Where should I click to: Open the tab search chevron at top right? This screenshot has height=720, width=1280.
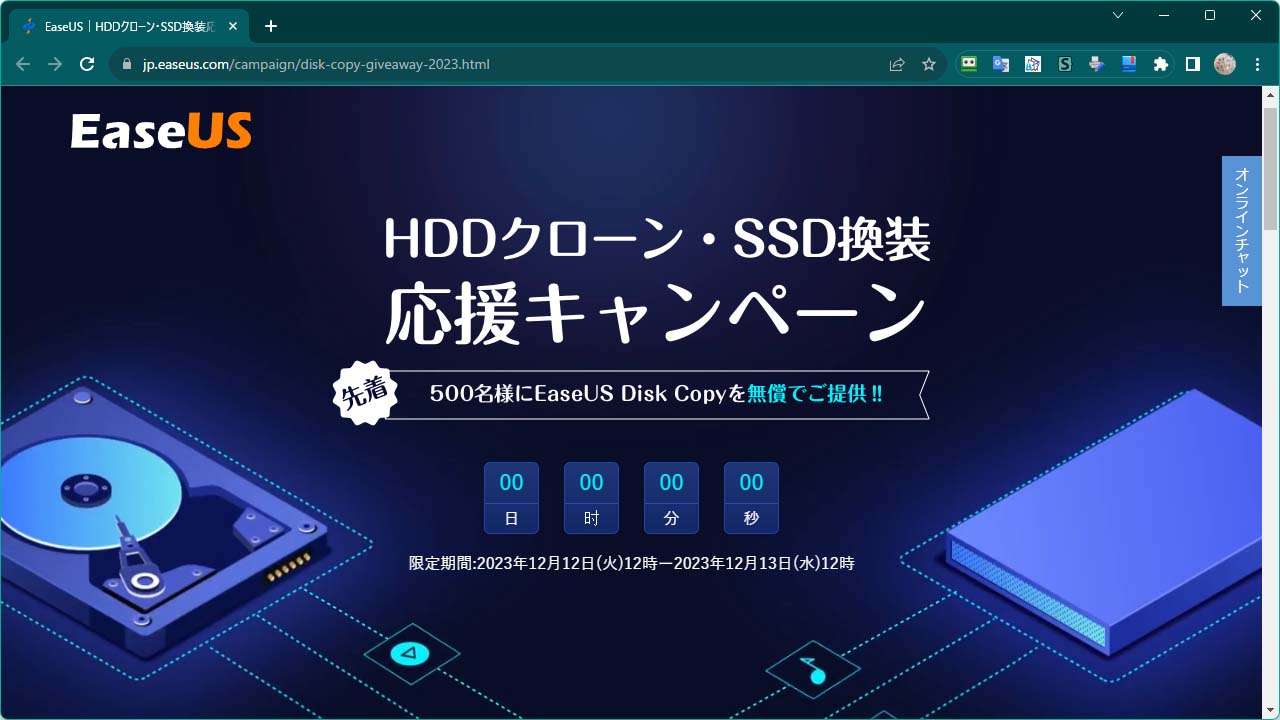tap(1117, 15)
